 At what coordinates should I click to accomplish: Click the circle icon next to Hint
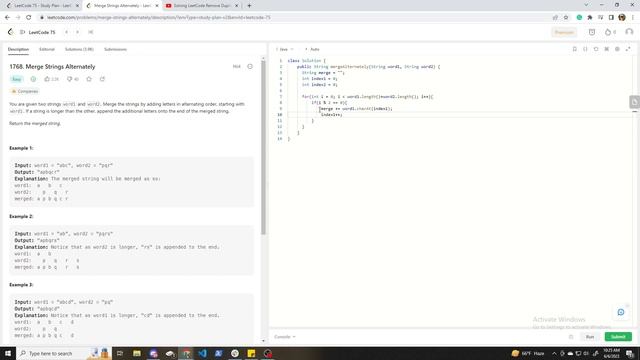point(250,67)
